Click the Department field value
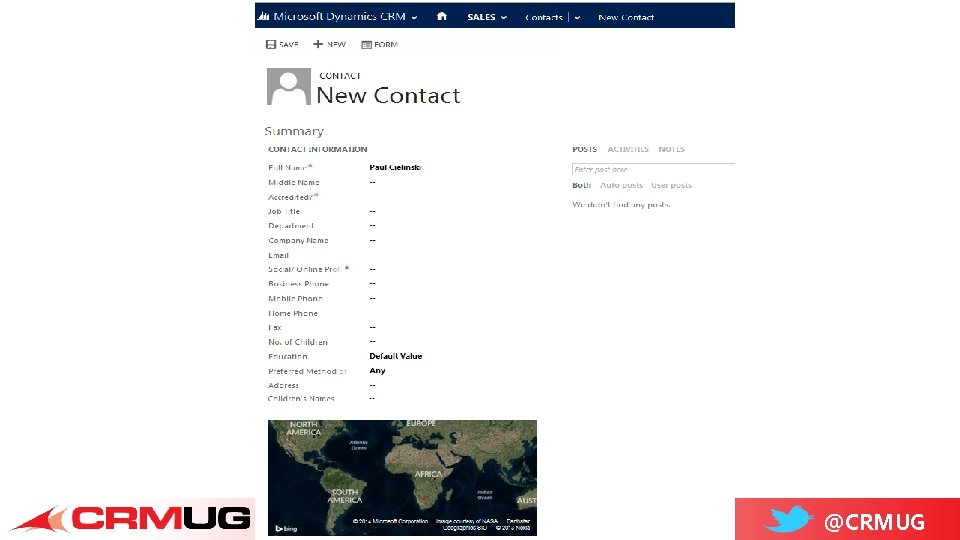This screenshot has width=960, height=540. pyautogui.click(x=372, y=225)
